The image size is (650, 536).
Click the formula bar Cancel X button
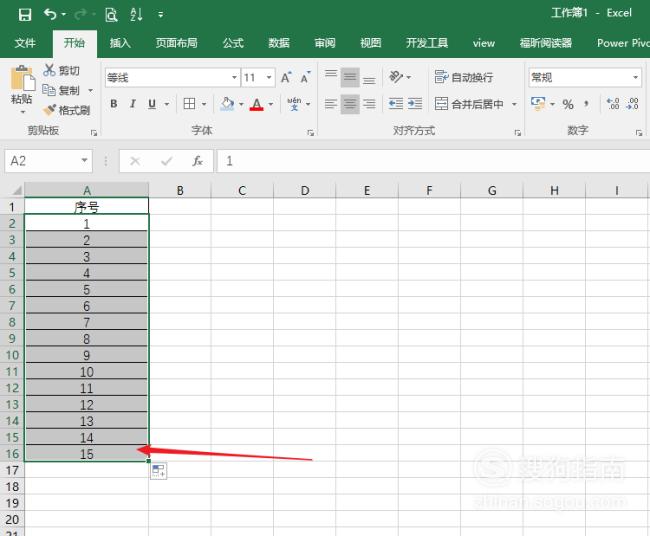135,161
